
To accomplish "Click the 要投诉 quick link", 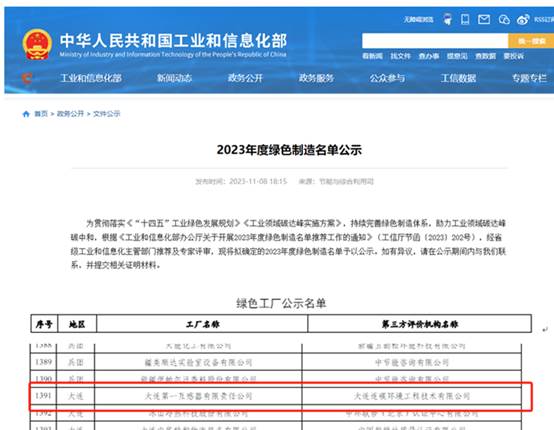I will 513,56.
